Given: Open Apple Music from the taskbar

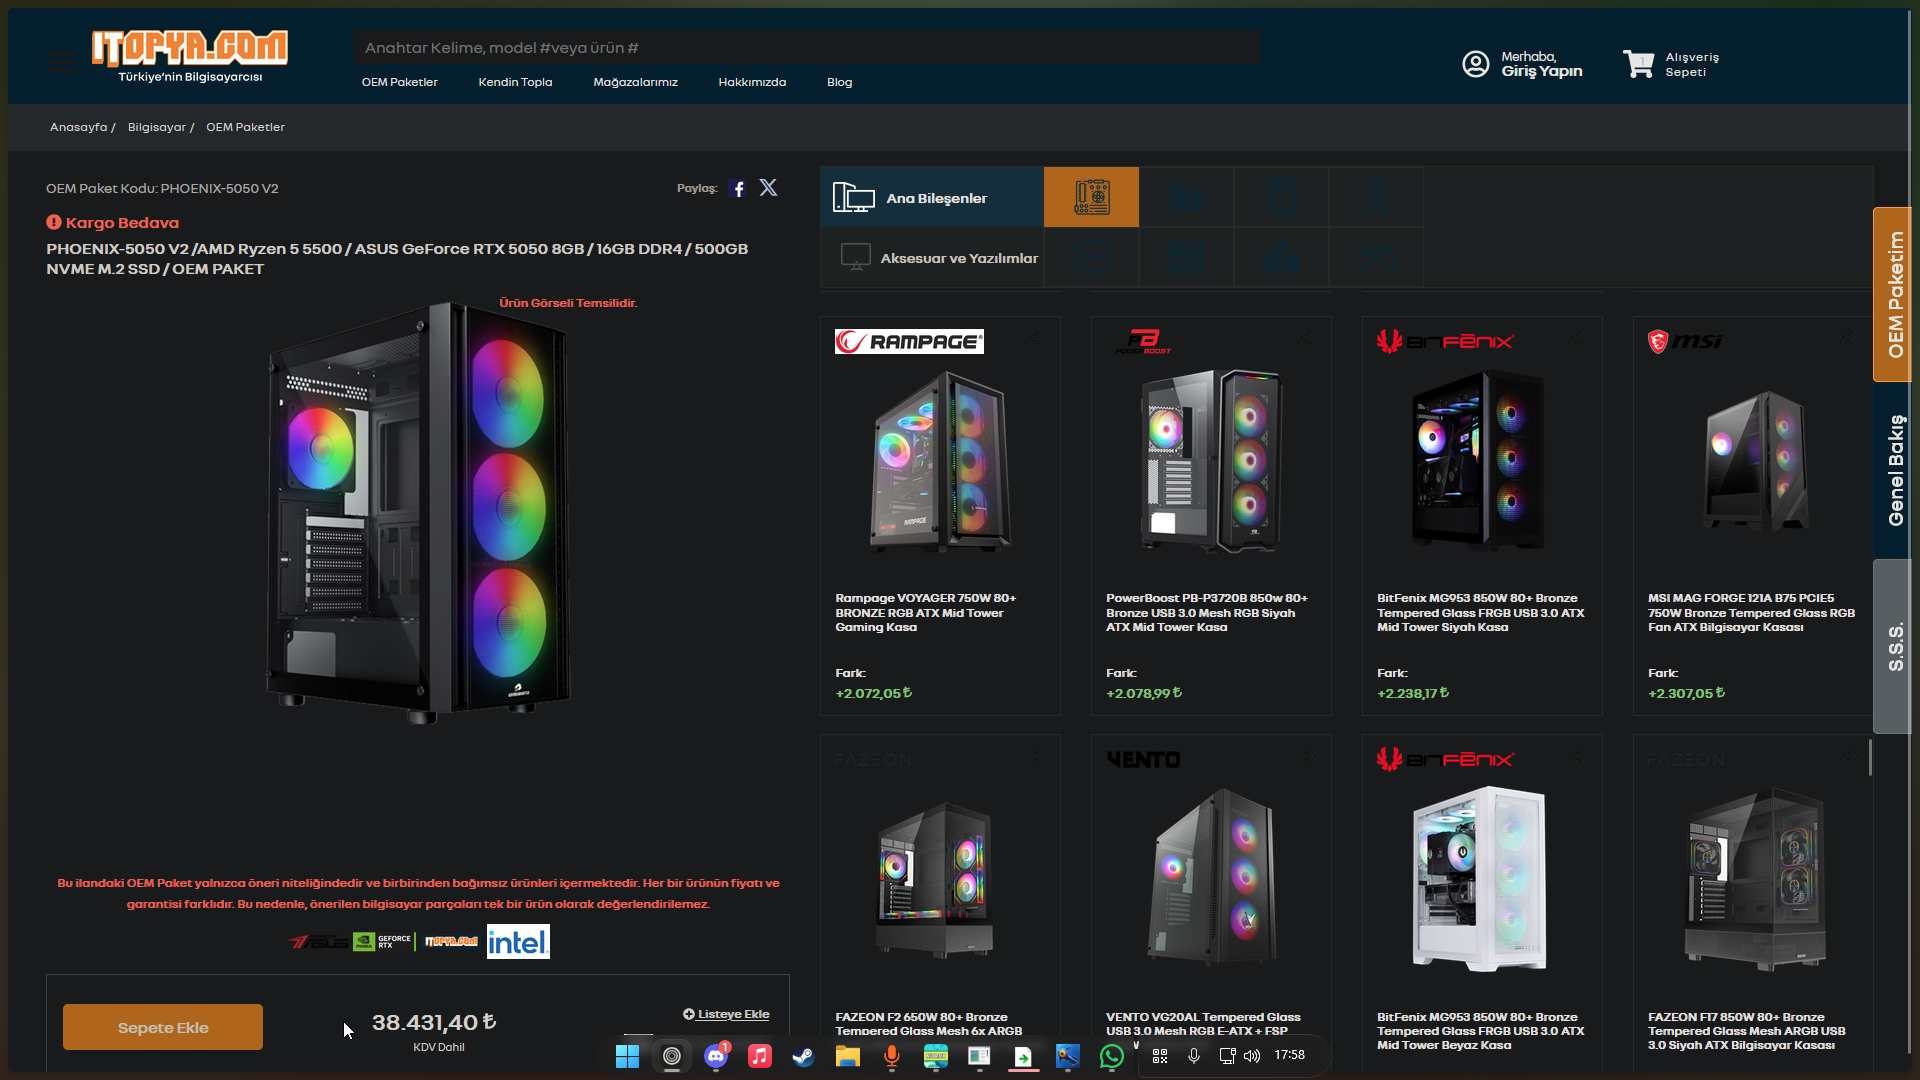Looking at the screenshot, I should pyautogui.click(x=760, y=1056).
